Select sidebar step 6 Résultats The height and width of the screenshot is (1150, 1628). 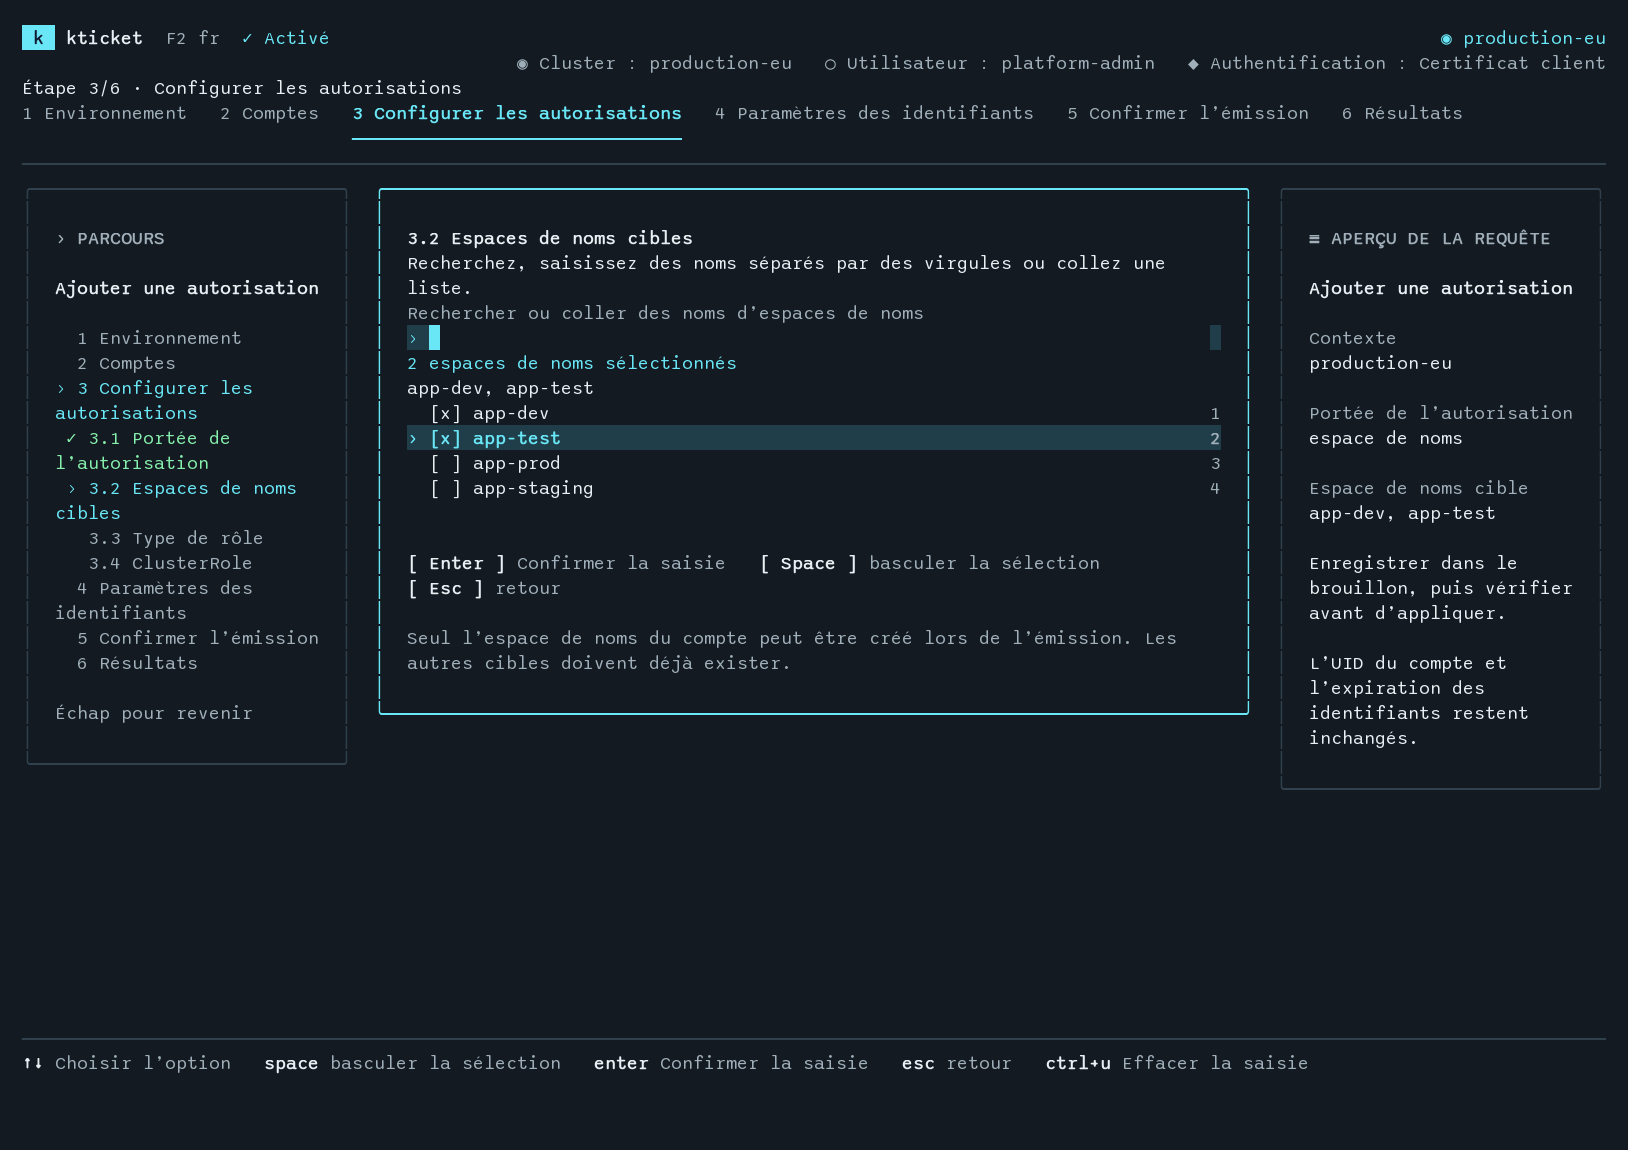[137, 663]
